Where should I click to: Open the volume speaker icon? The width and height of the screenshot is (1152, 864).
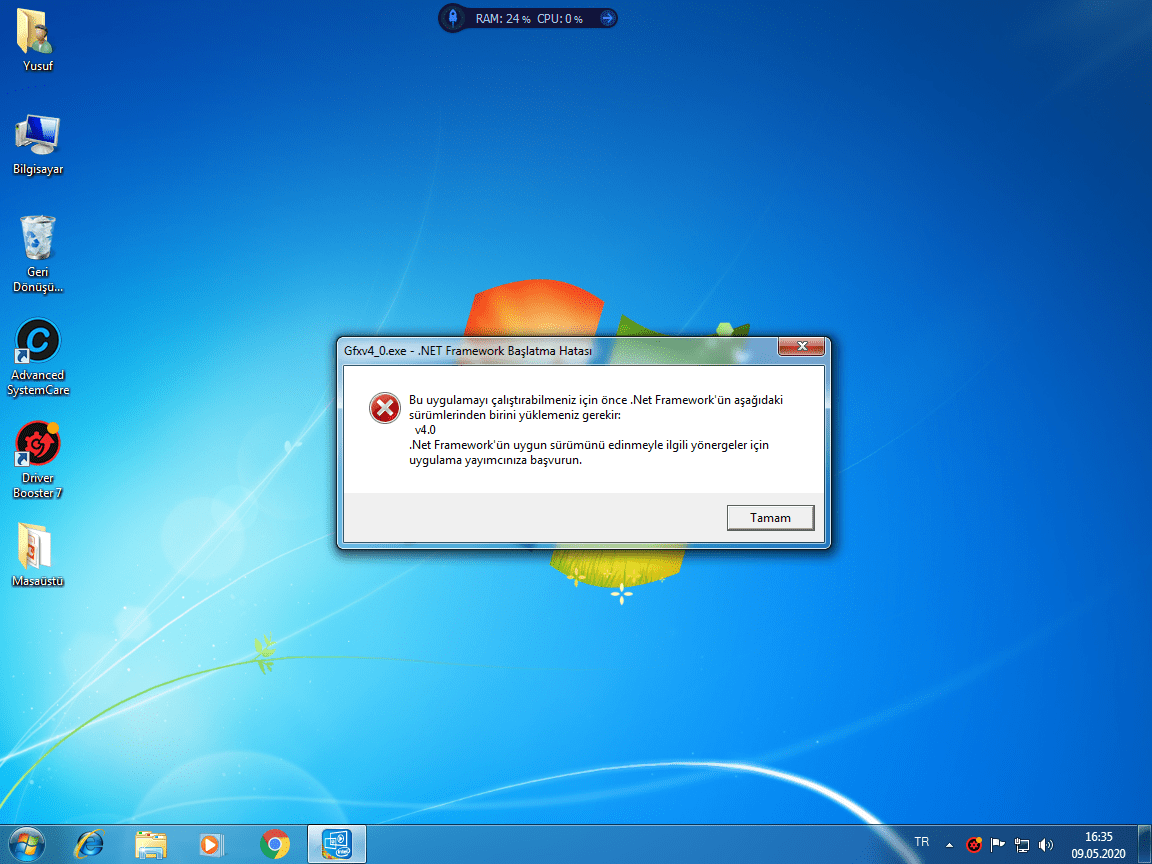[x=1046, y=845]
